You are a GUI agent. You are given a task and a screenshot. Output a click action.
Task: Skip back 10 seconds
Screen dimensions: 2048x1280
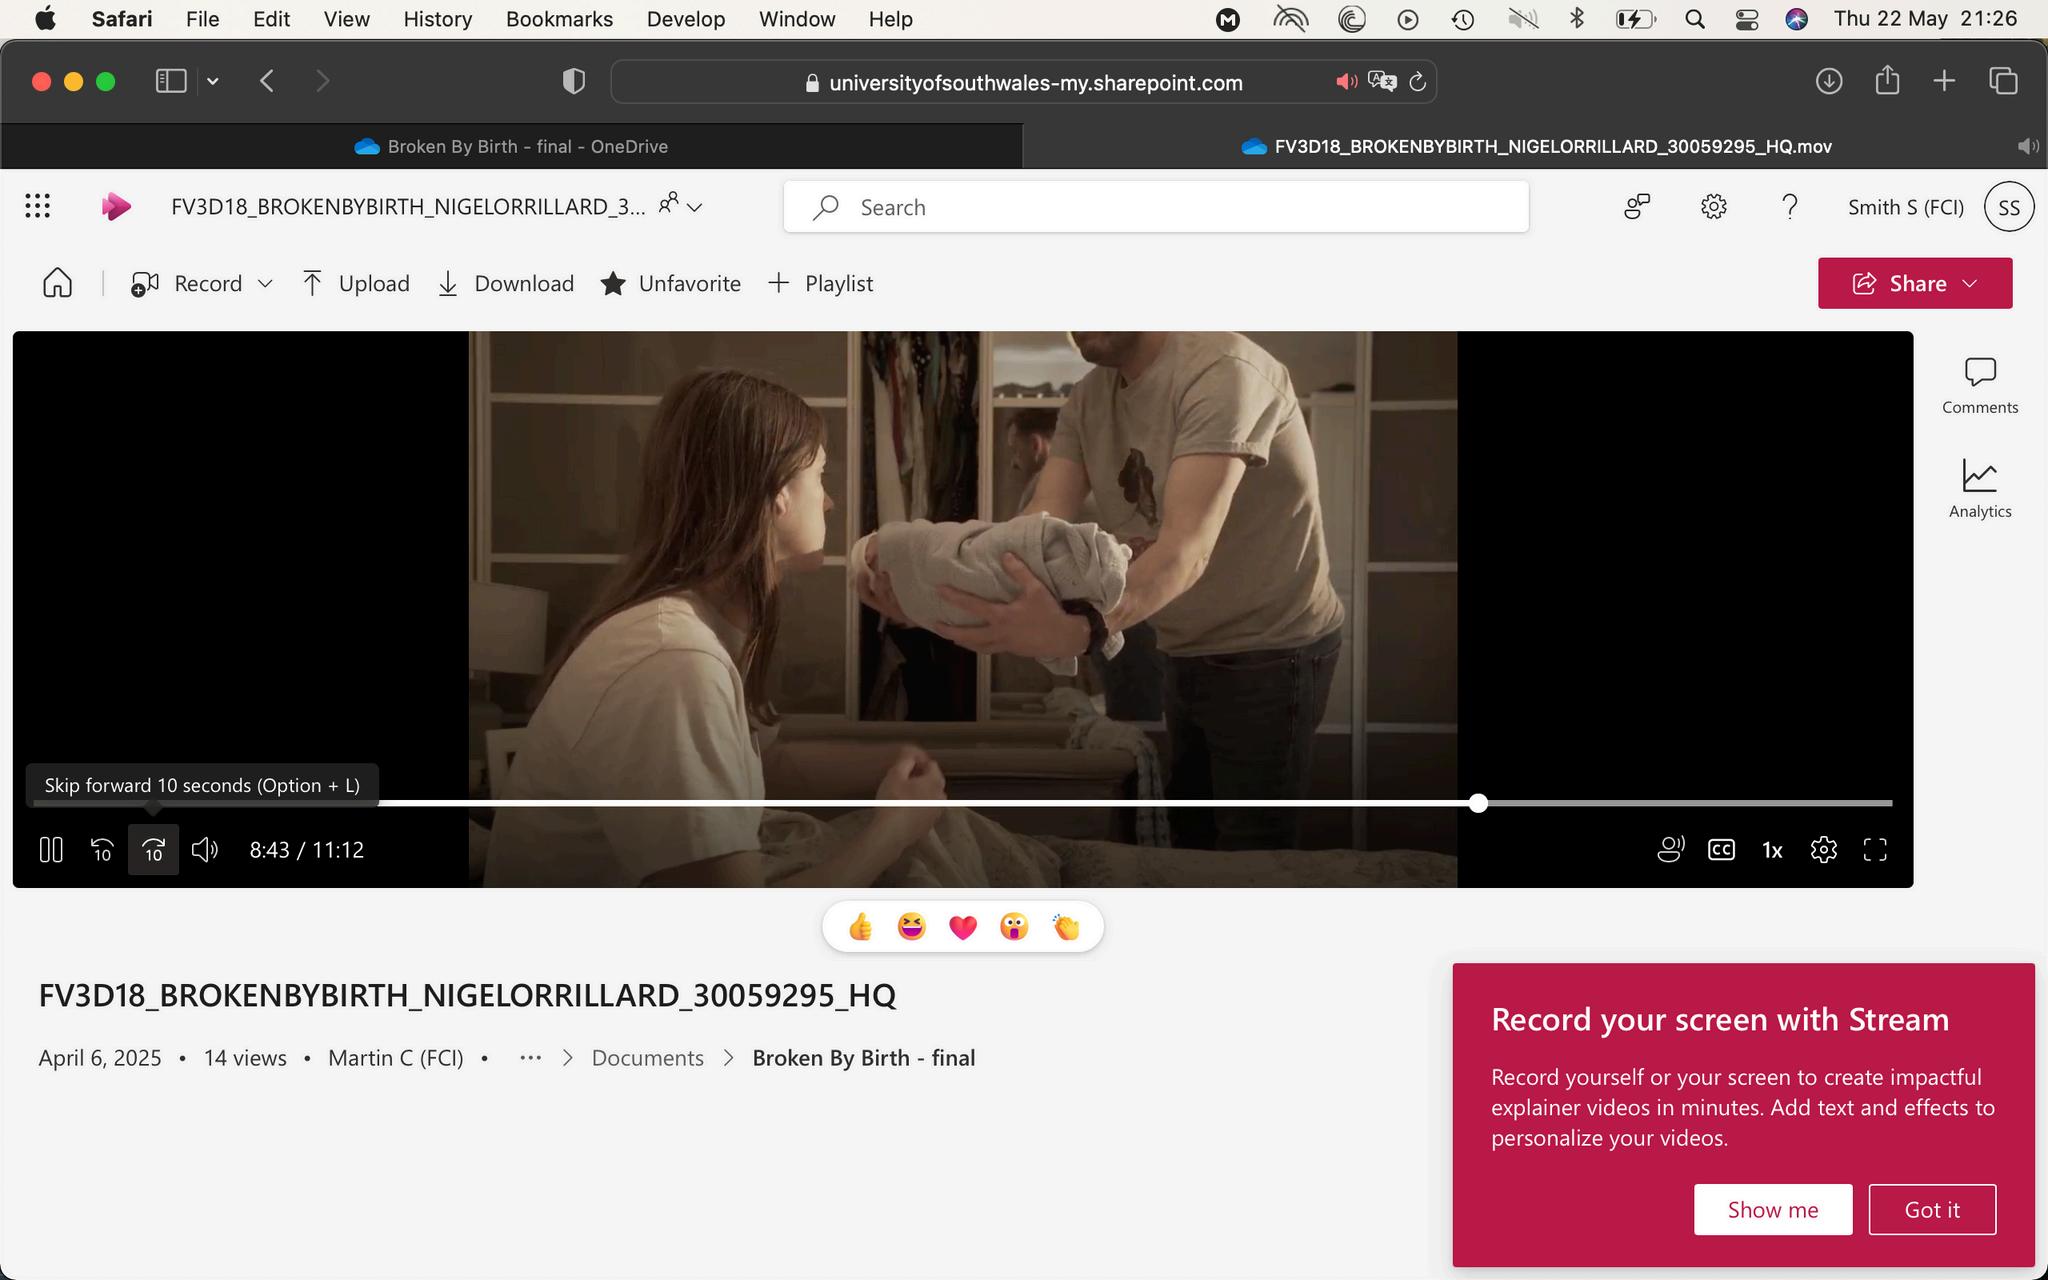pyautogui.click(x=102, y=850)
